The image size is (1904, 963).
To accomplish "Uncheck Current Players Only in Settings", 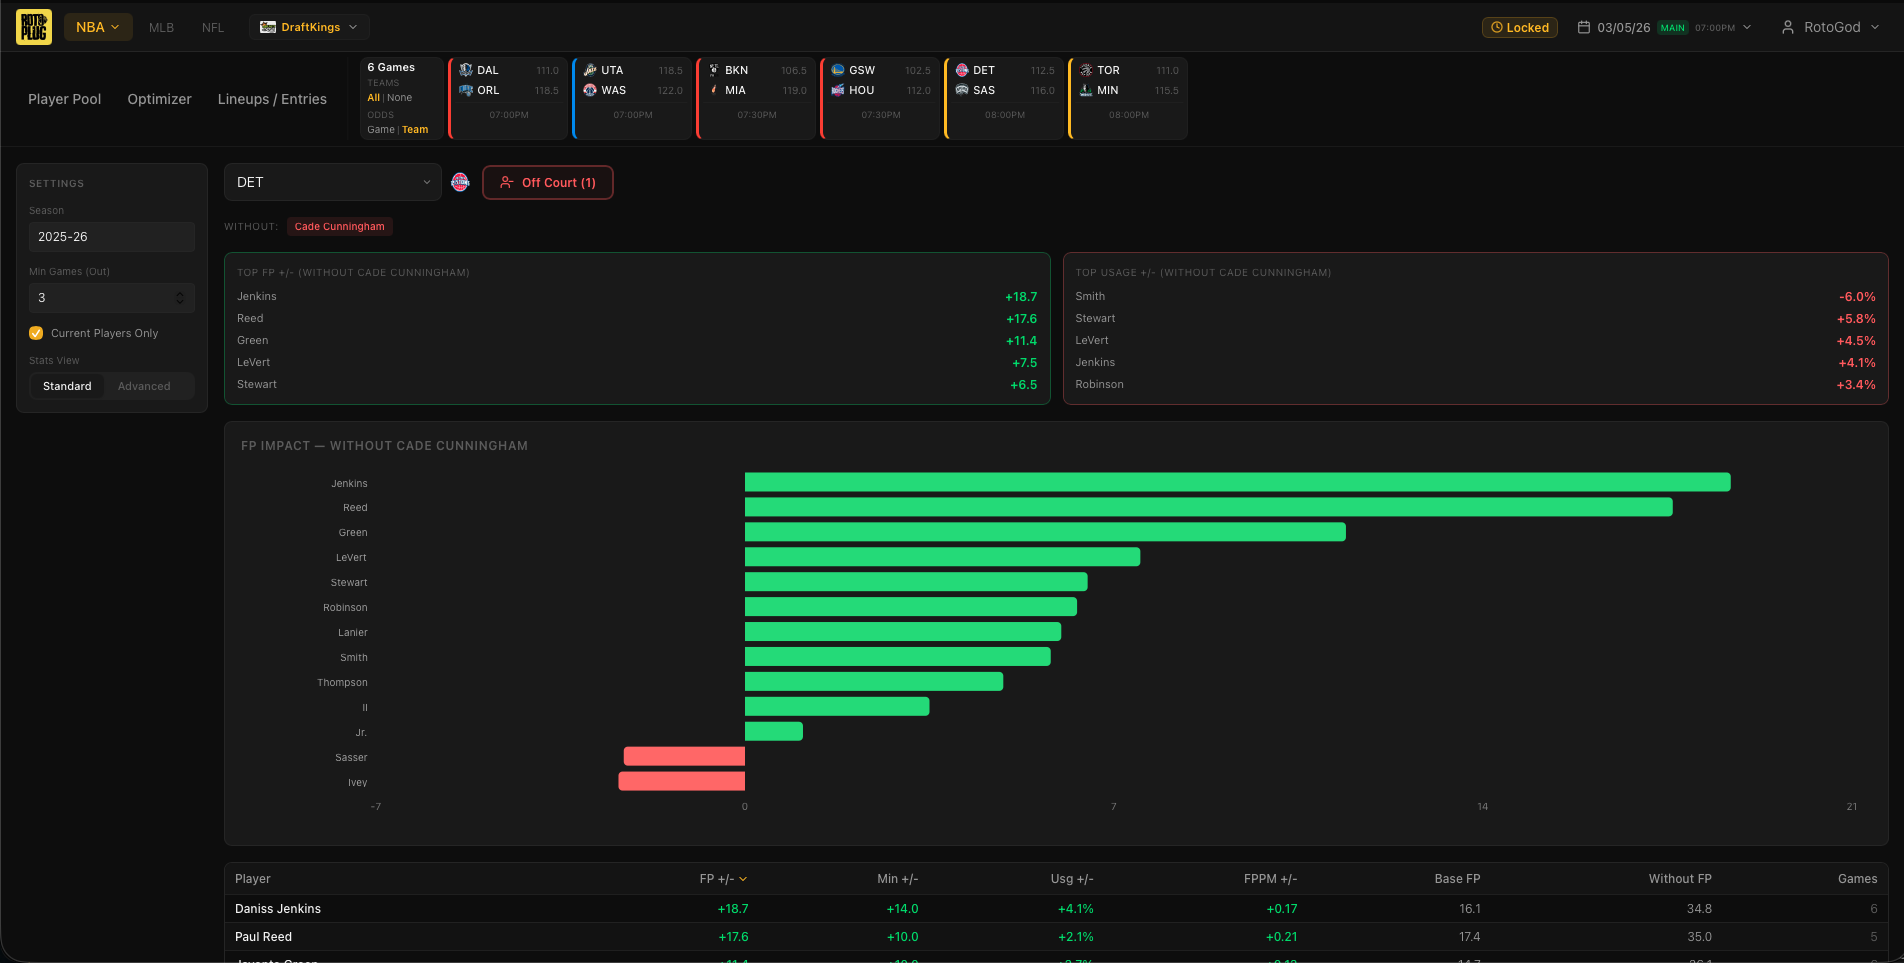I will (x=36, y=333).
